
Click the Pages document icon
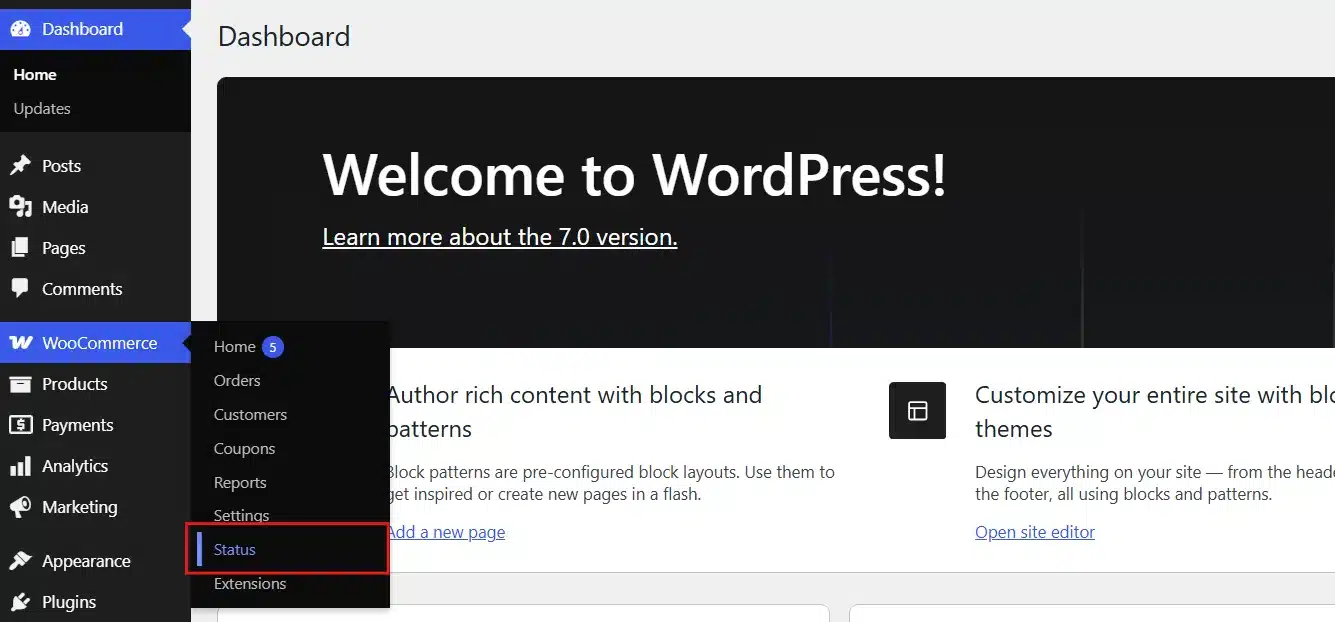point(20,248)
